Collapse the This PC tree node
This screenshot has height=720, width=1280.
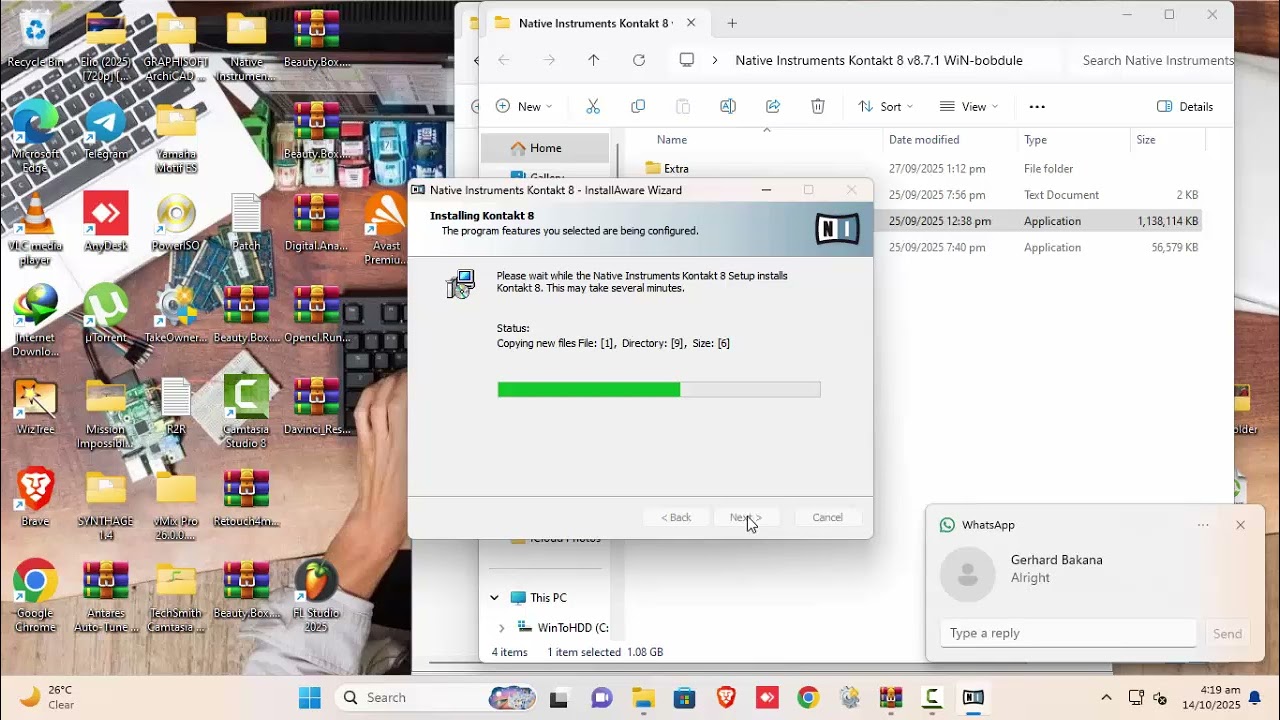pos(494,598)
